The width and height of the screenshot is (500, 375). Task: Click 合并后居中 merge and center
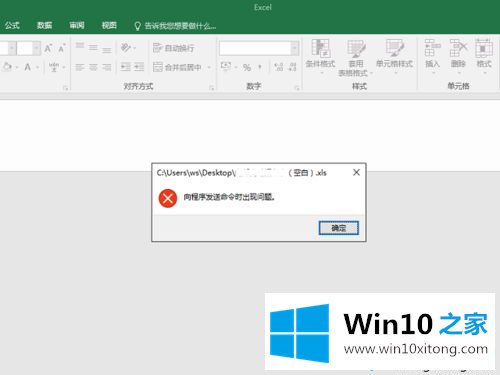(x=177, y=67)
